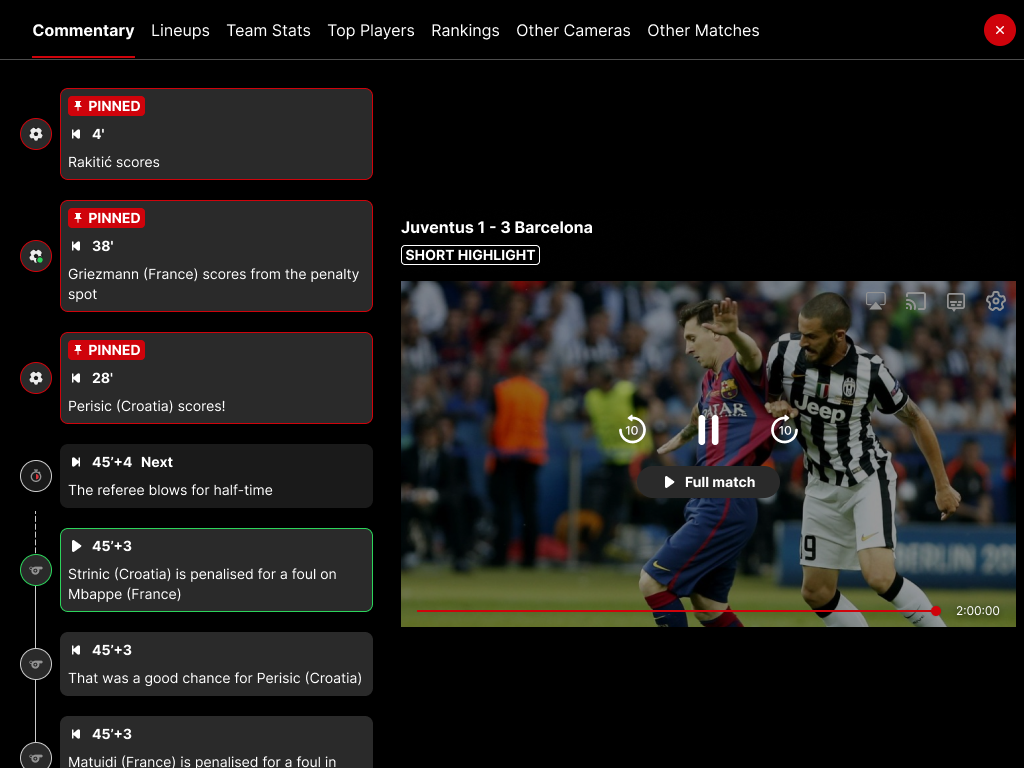Jump back to 45'+3 Perisic good chance
Viewport: 1024px width, 768px height.
pyautogui.click(x=76, y=650)
